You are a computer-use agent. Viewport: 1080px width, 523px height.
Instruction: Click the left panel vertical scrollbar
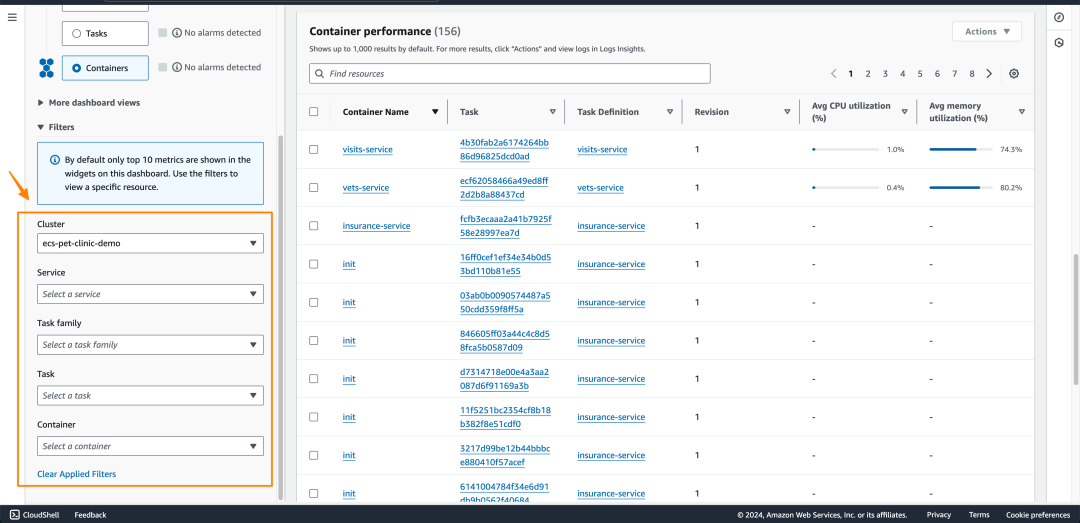(280, 317)
